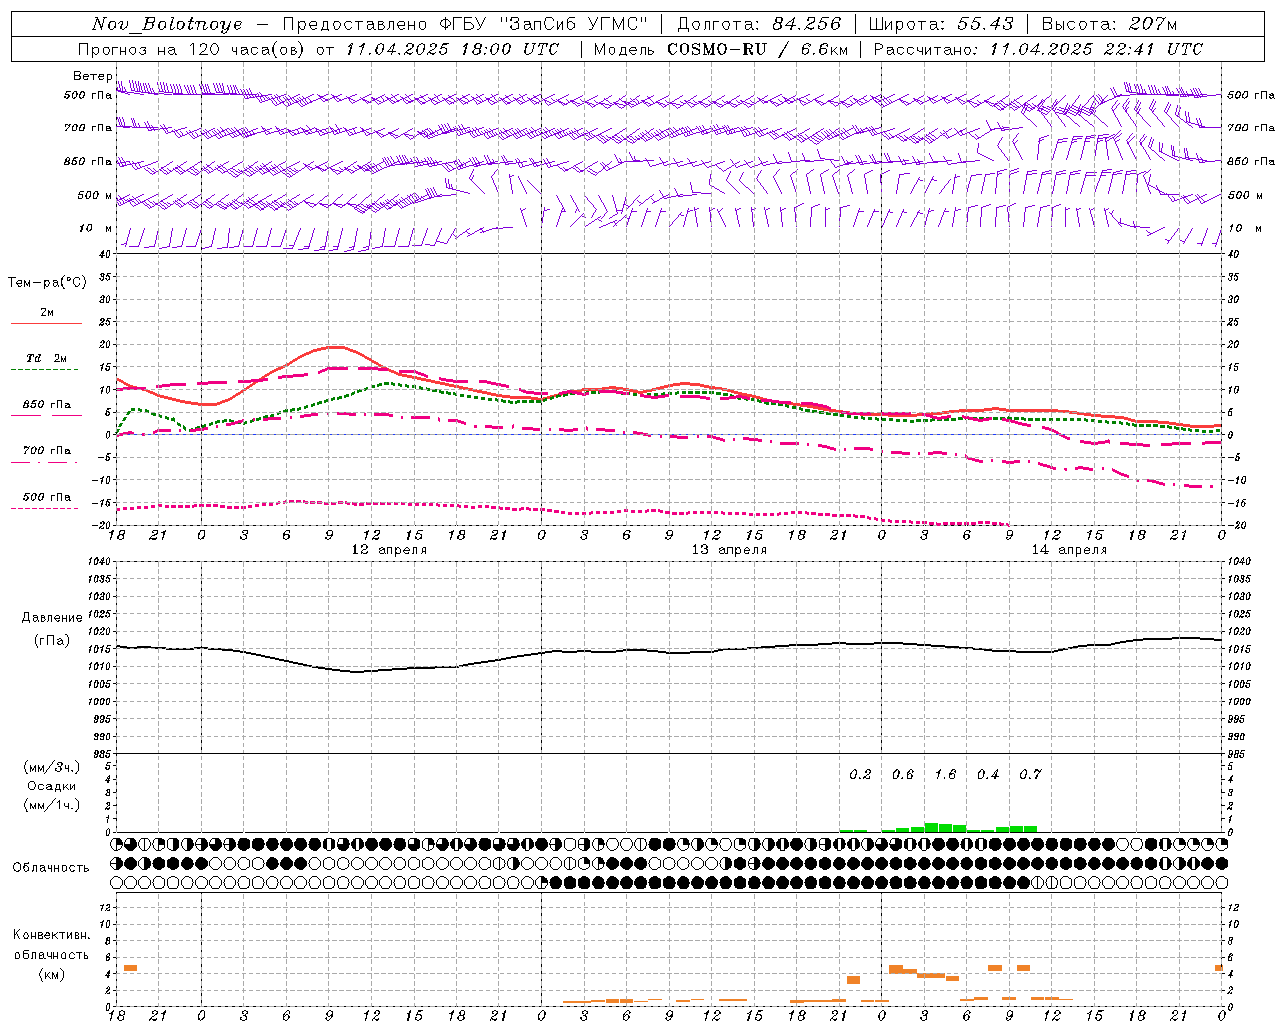Click the forecast start time 11.04.2025 18:00 UTC
The width and height of the screenshot is (1280, 1024).
tap(452, 49)
